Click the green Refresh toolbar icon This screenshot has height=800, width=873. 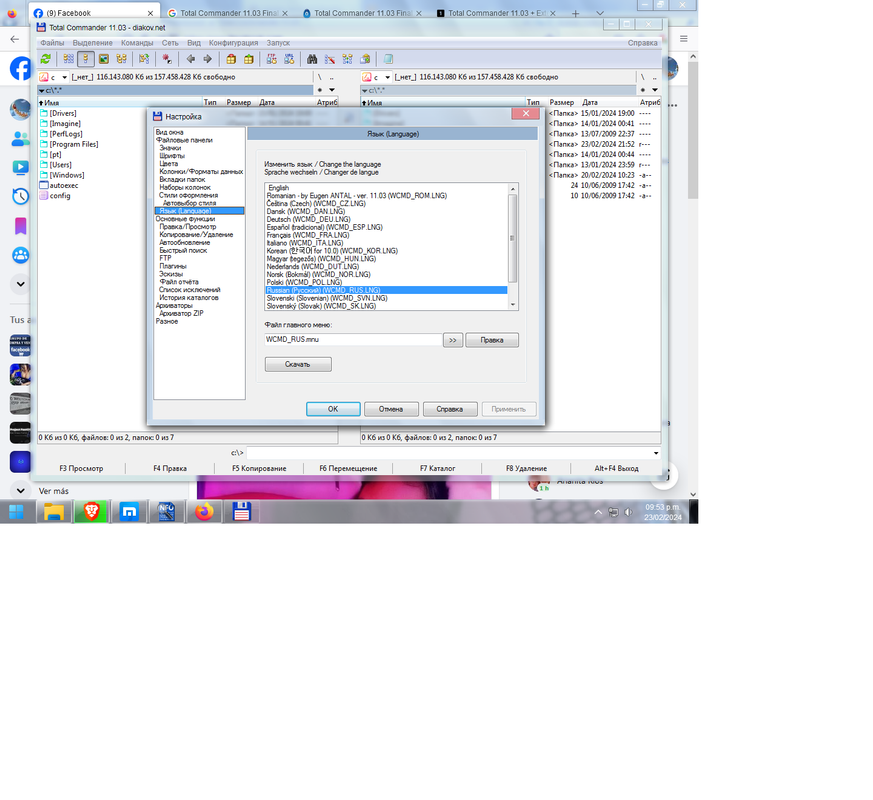tap(46, 59)
